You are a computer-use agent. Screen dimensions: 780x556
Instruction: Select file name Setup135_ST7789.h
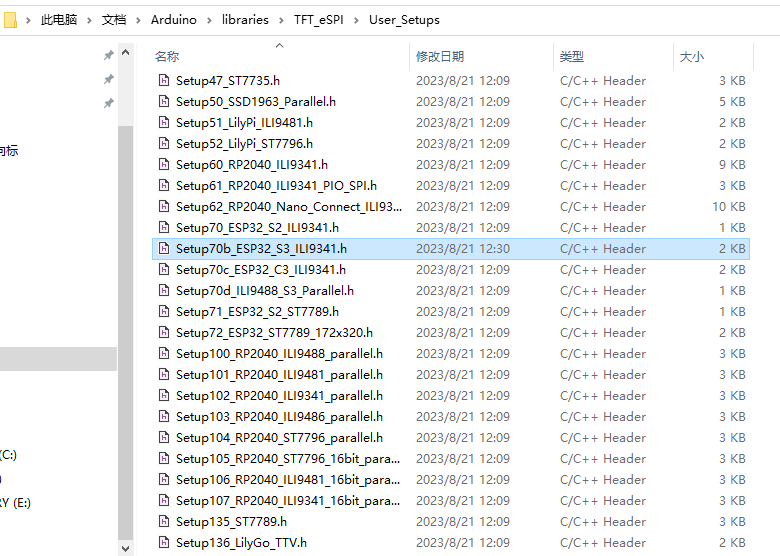[231, 521]
